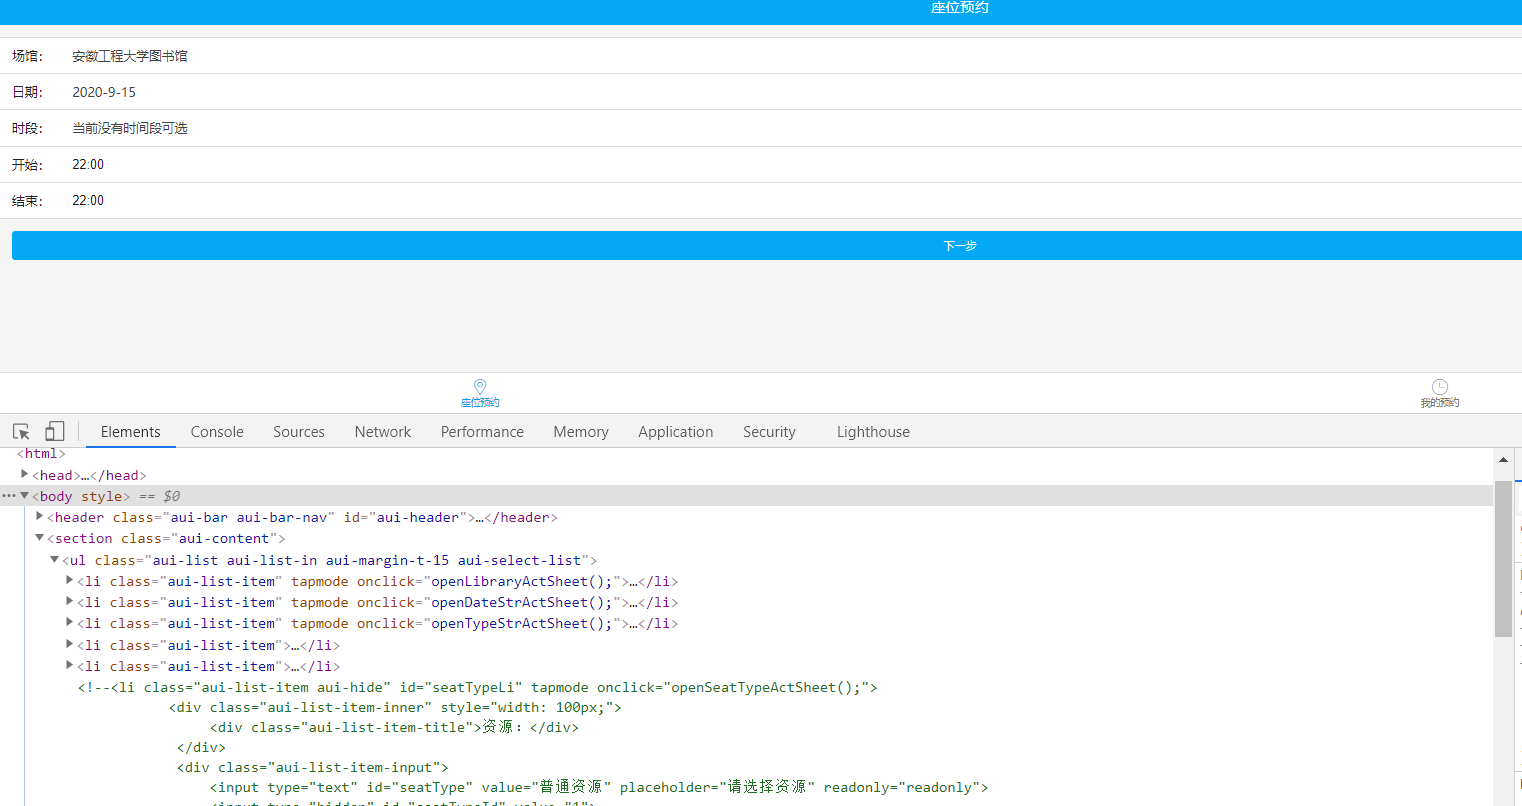Click the Elements panel scrollbar thumb
This screenshot has height=806, width=1522.
(1503, 559)
